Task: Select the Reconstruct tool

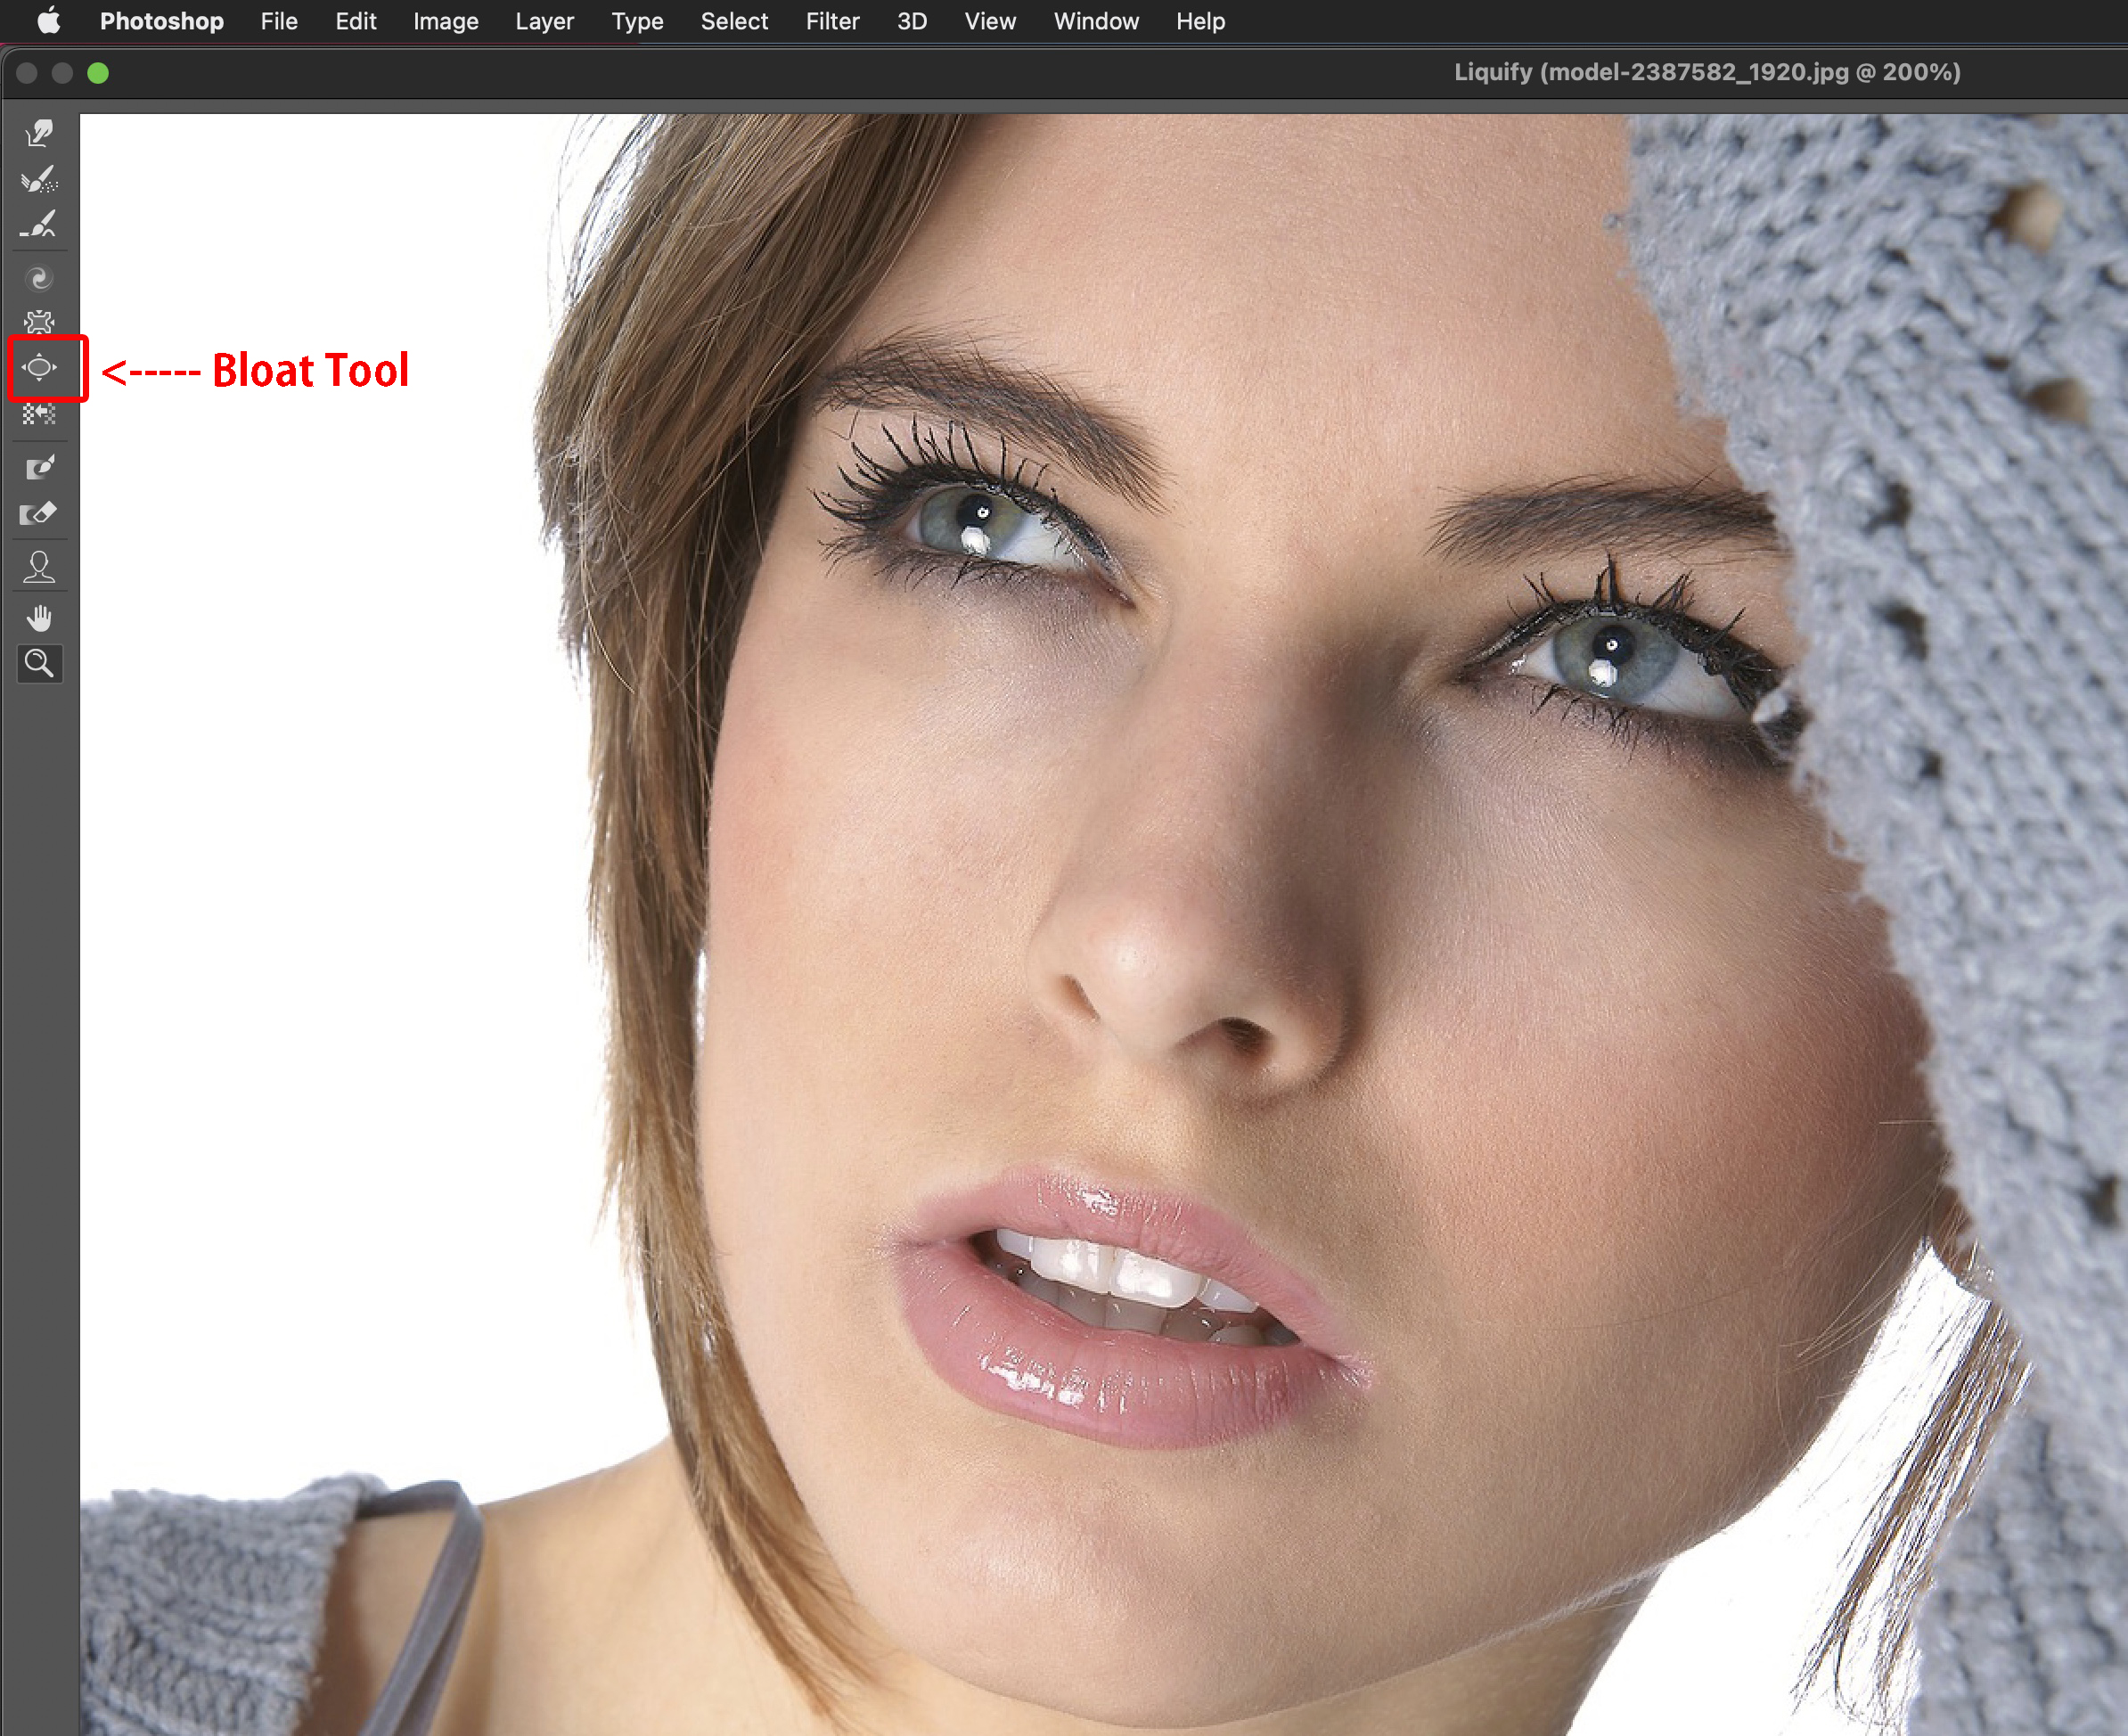Action: 39,179
